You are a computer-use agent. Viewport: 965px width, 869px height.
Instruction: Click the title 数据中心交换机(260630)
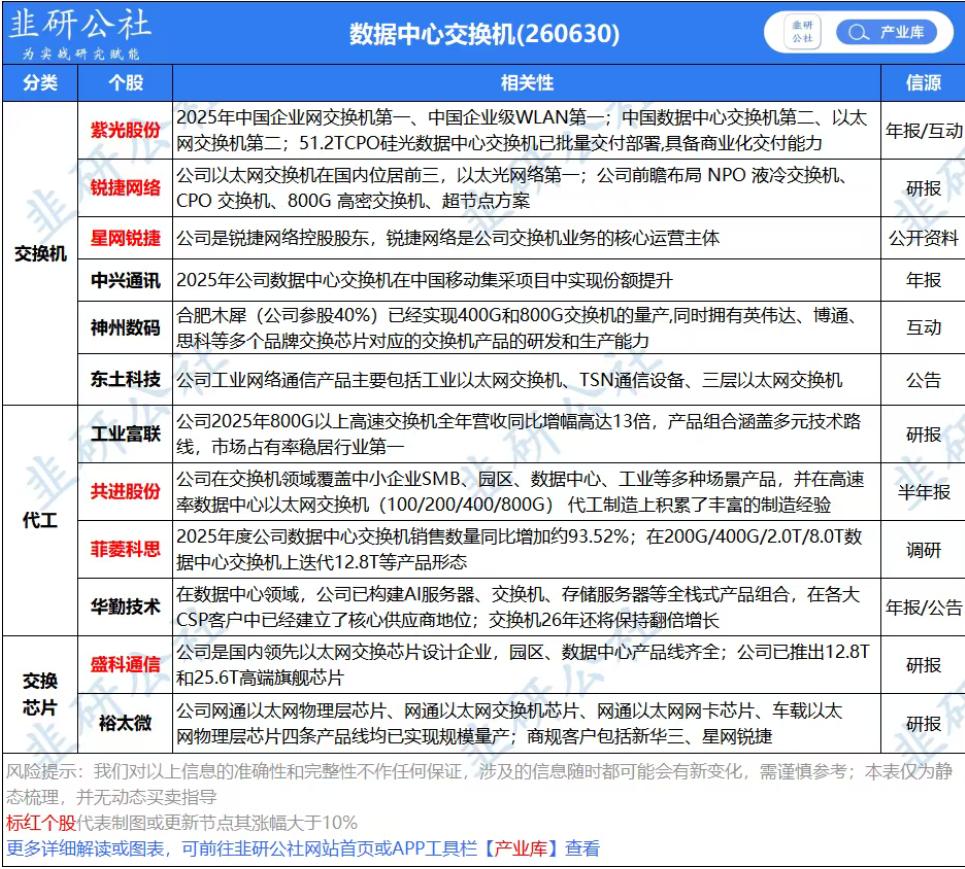coord(484,34)
